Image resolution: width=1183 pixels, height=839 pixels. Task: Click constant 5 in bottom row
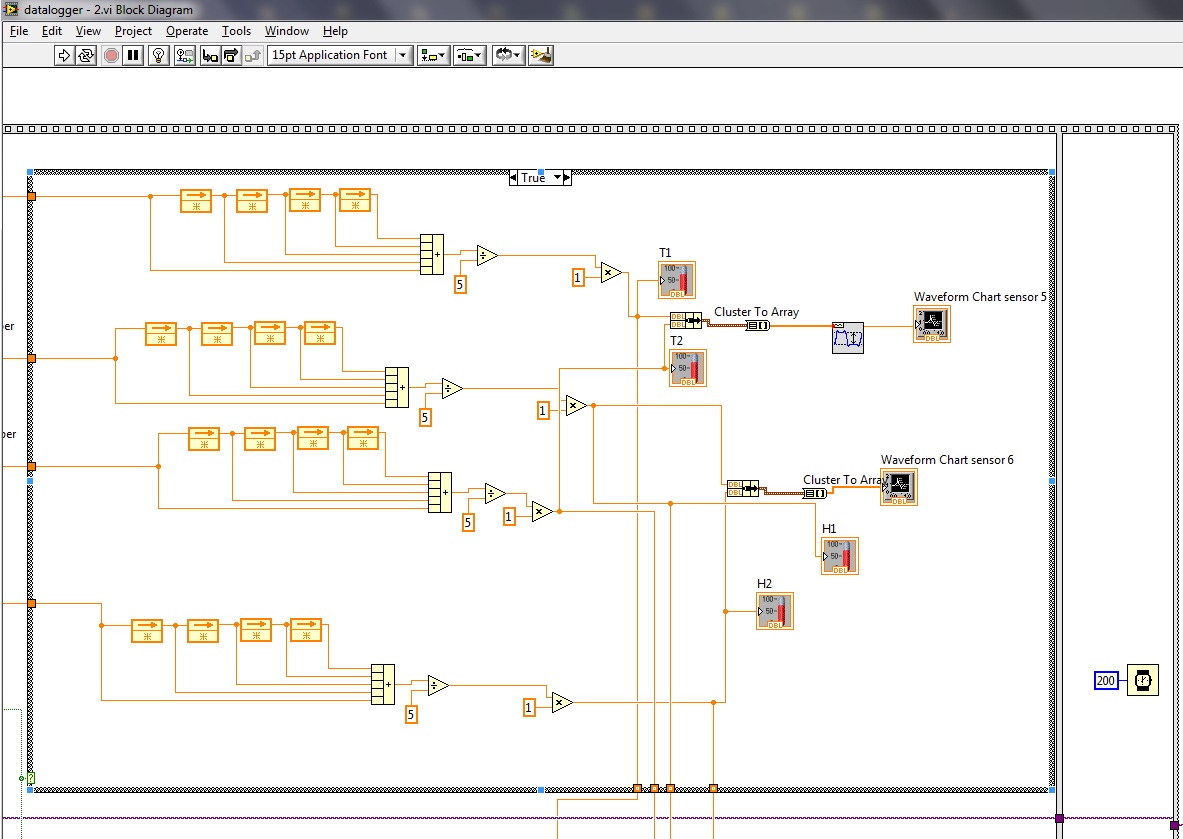(411, 715)
